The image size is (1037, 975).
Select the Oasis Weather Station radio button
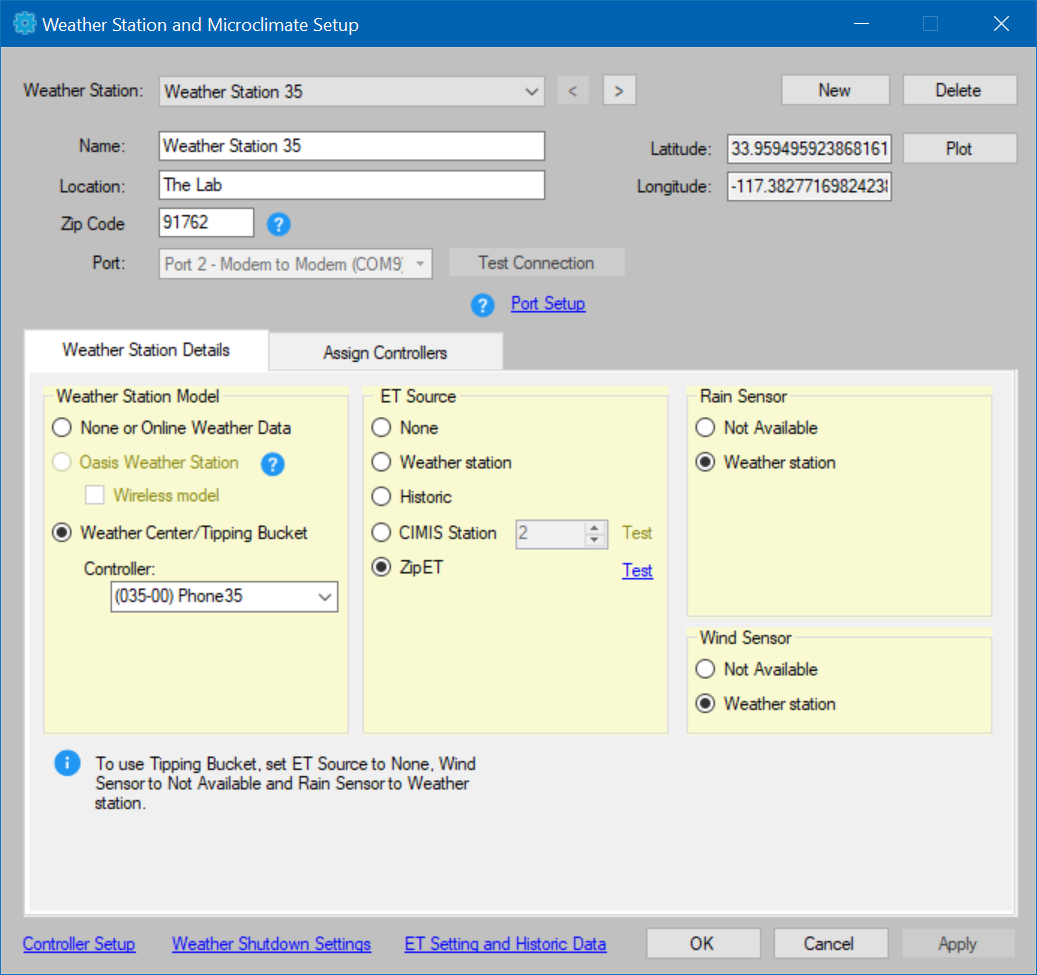[x=62, y=462]
